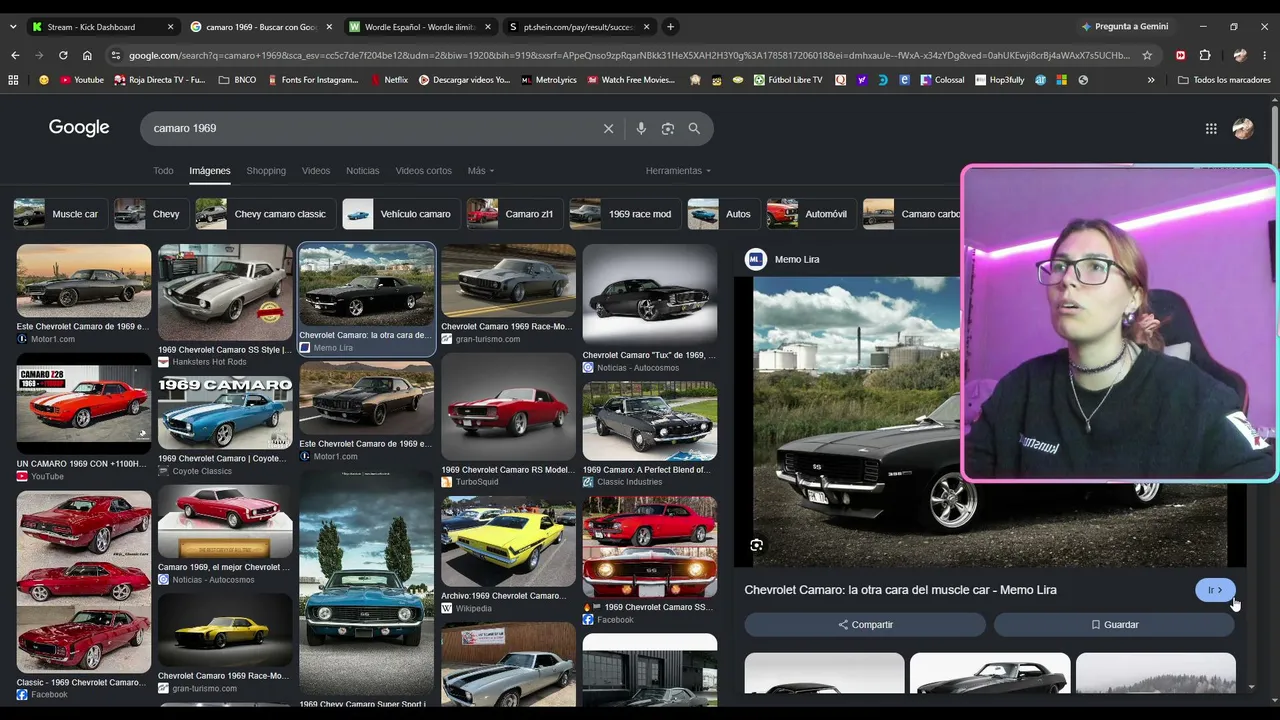The image size is (1280, 720).
Task: Switch to the pt.shein.com pay result tab
Action: [x=578, y=27]
